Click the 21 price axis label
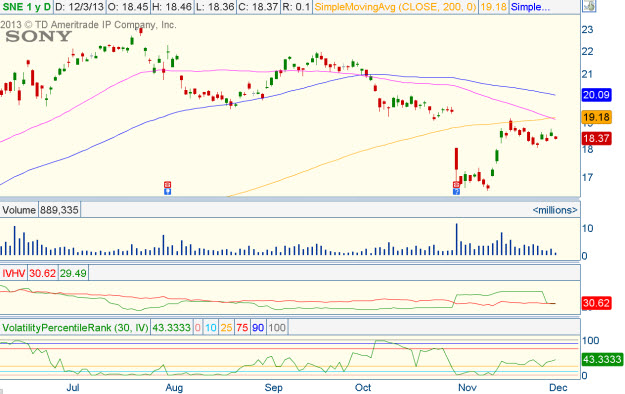The height and width of the screenshot is (394, 625). click(x=588, y=74)
